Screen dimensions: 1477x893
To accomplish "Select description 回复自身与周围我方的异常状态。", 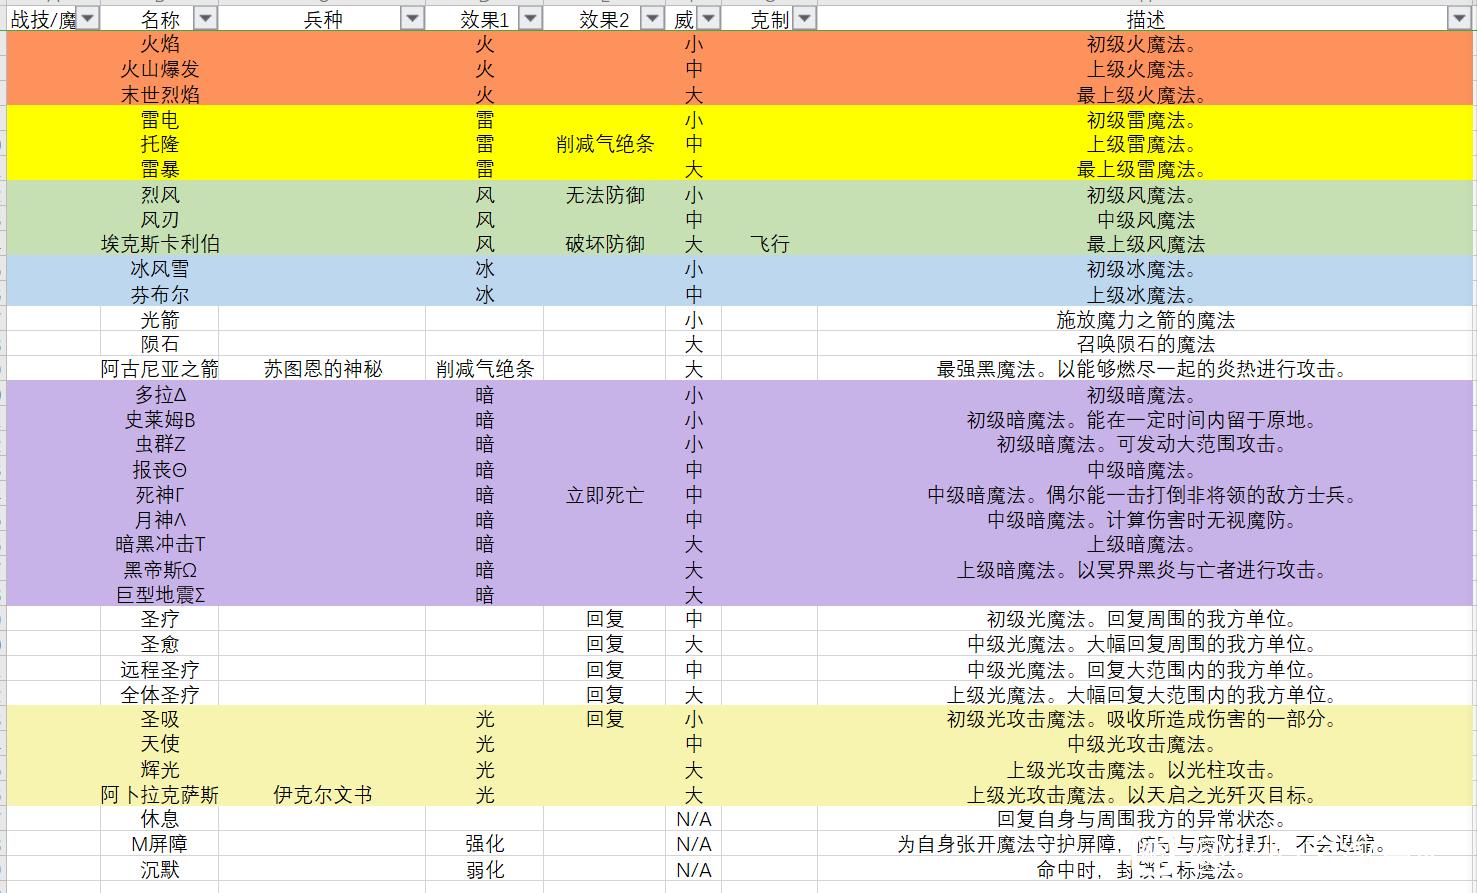I will point(1145,819).
